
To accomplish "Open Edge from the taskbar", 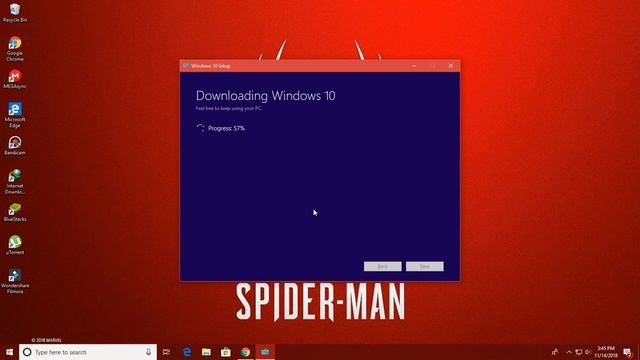I will [x=187, y=352].
